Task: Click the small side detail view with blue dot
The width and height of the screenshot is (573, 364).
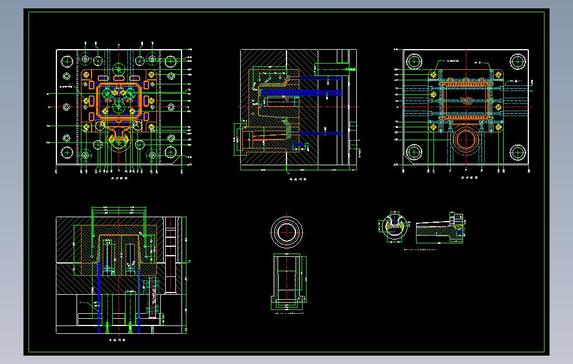Action: point(441,228)
